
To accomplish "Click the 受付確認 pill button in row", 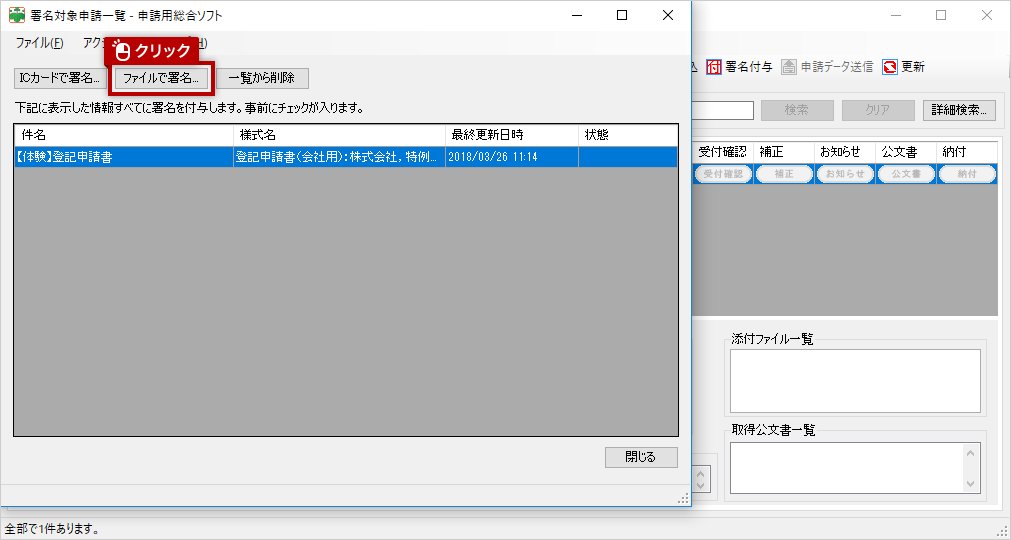I will (723, 174).
